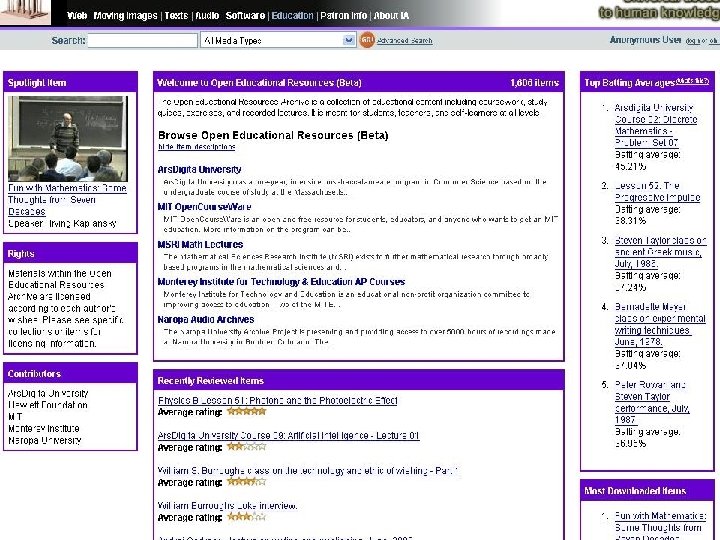720x540 pixels.
Task: Click the Advanced Search link
Action: click(x=405, y=41)
